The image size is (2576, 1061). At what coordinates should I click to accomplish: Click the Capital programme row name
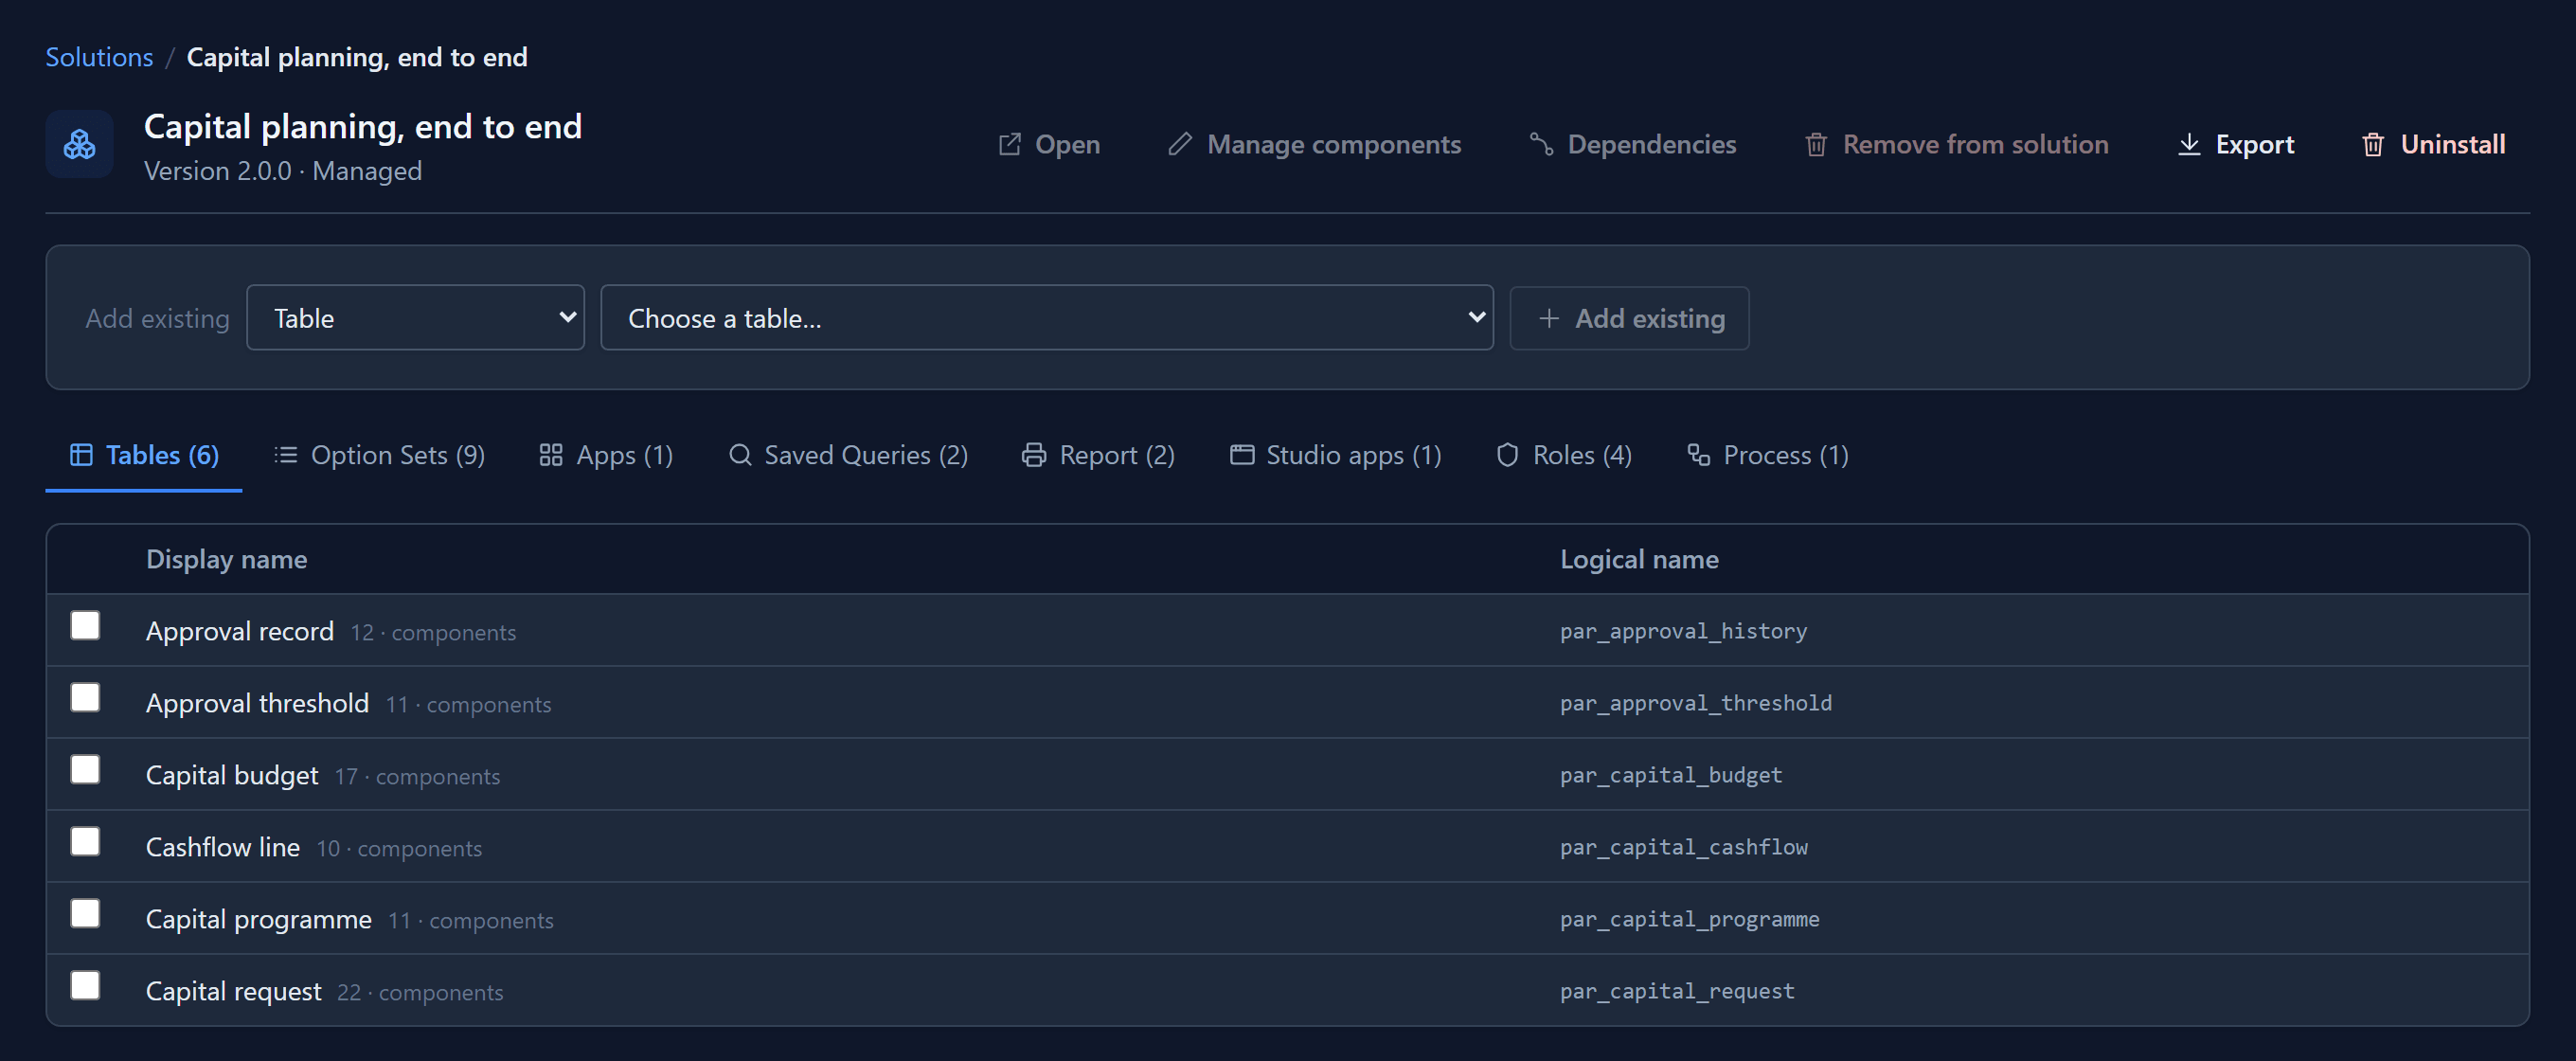[259, 919]
